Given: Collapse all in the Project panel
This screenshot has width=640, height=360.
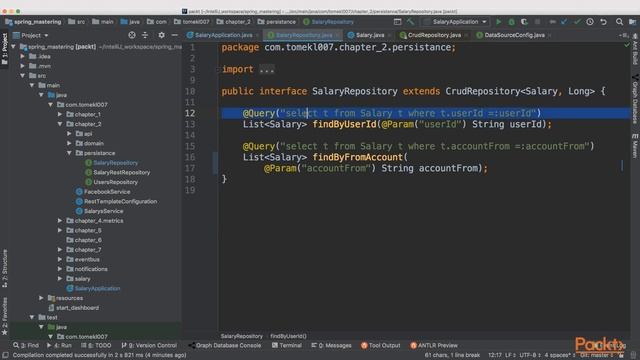Looking at the screenshot, I should (145, 35).
